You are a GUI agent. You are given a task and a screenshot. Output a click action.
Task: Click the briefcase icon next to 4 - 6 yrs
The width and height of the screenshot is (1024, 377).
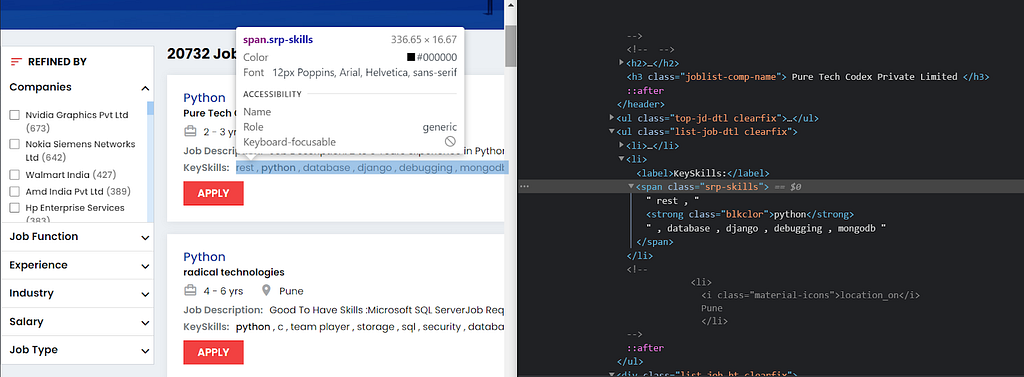(x=190, y=291)
